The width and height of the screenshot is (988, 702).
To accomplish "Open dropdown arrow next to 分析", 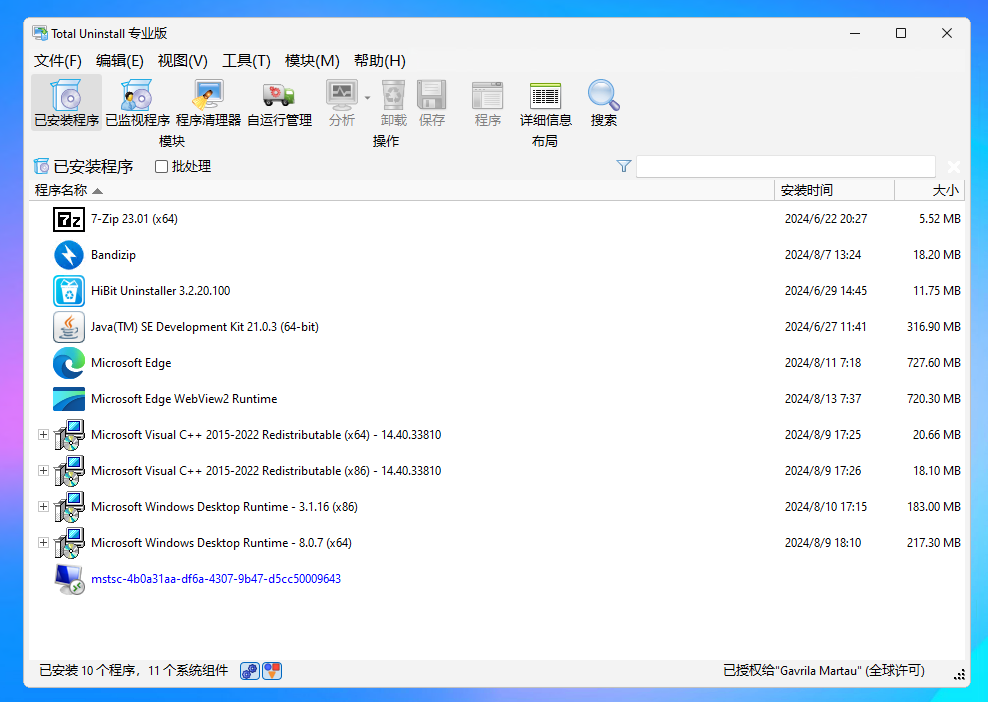I will coord(367,98).
